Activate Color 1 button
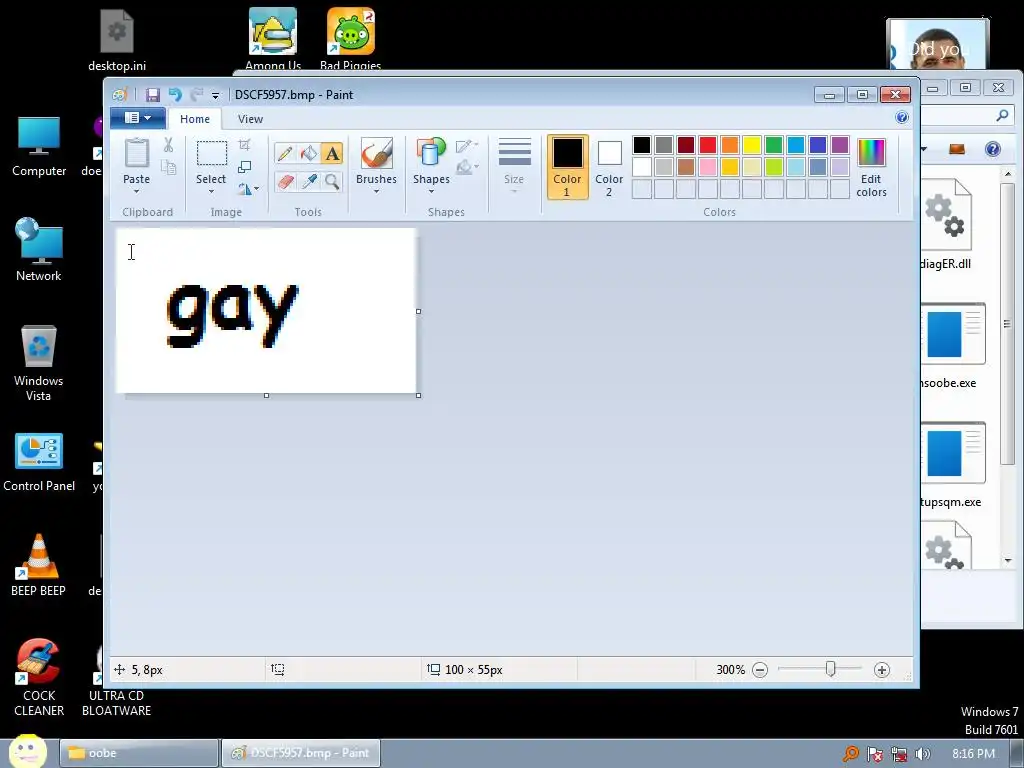 pyautogui.click(x=567, y=167)
